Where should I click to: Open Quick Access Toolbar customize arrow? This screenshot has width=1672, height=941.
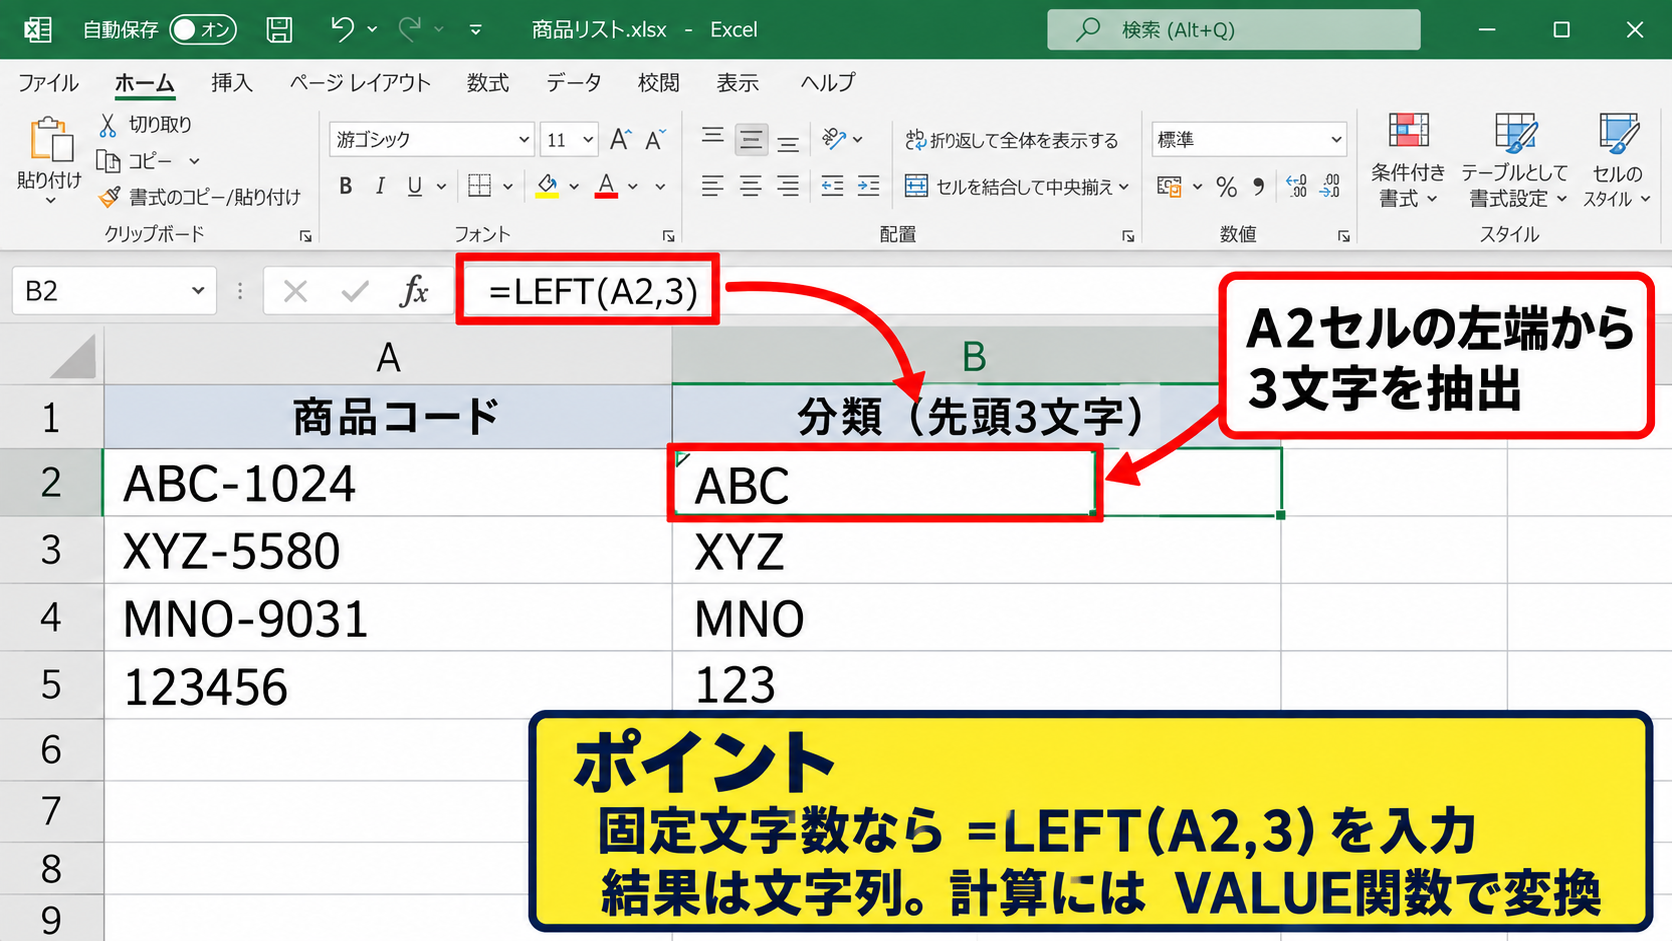[476, 30]
